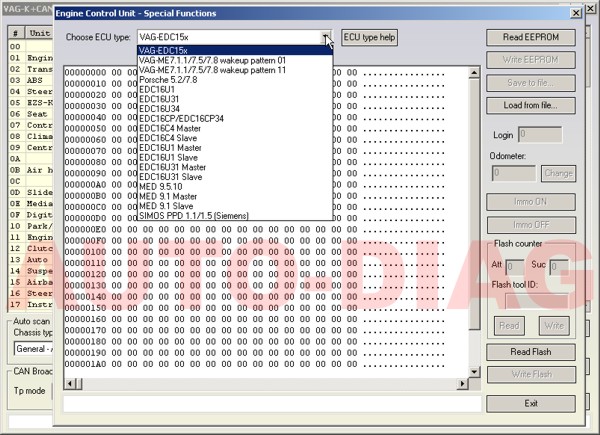Select unit 13 Auto row in main window
The width and height of the screenshot is (600, 435).
point(30,260)
